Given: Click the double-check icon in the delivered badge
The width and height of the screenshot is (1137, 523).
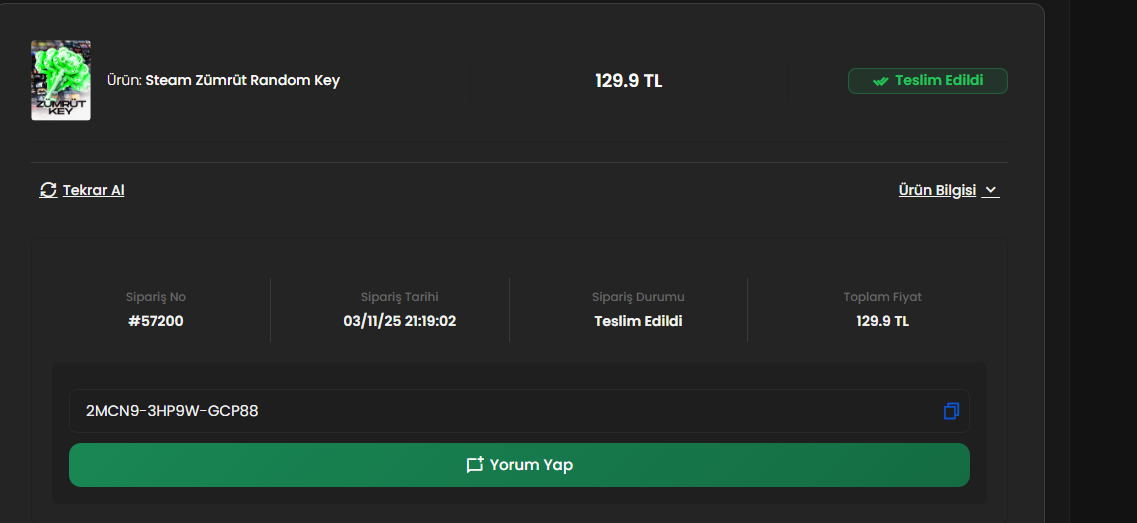Looking at the screenshot, I should pos(880,81).
